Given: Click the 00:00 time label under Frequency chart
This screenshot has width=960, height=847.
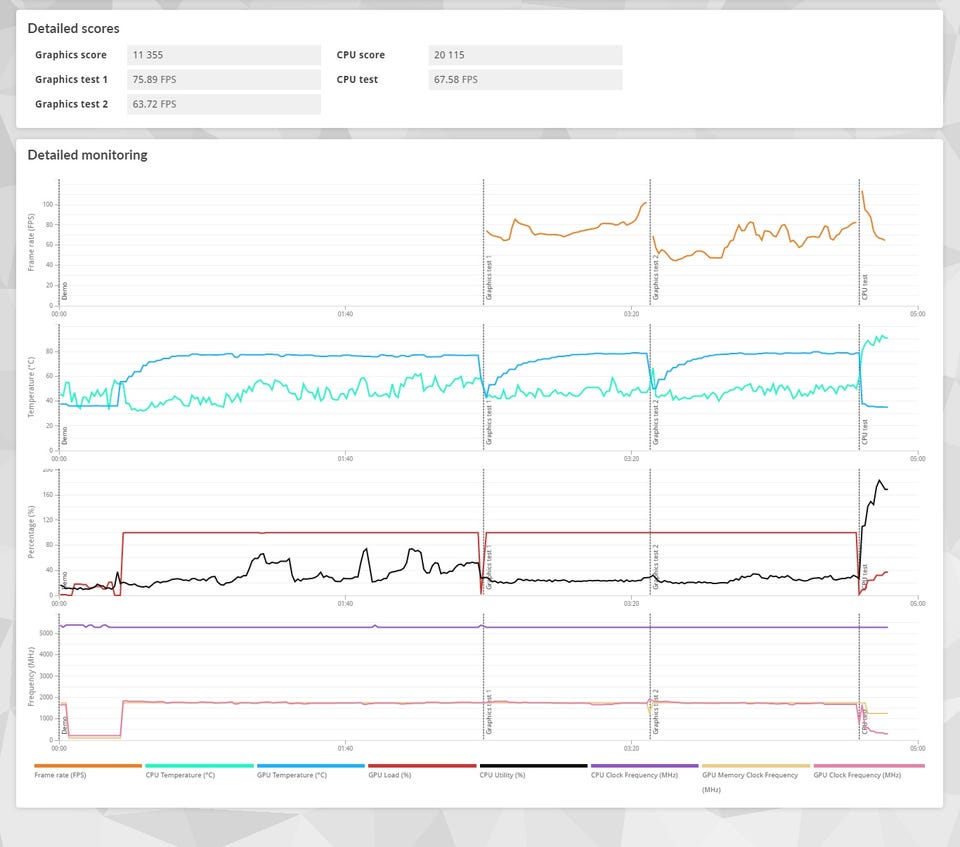Looking at the screenshot, I should click(x=59, y=748).
